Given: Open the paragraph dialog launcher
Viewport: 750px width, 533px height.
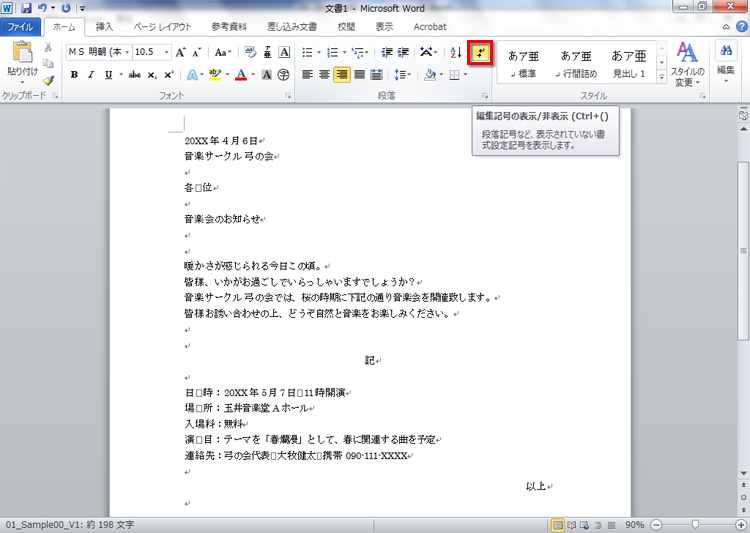Looking at the screenshot, I should 485,96.
